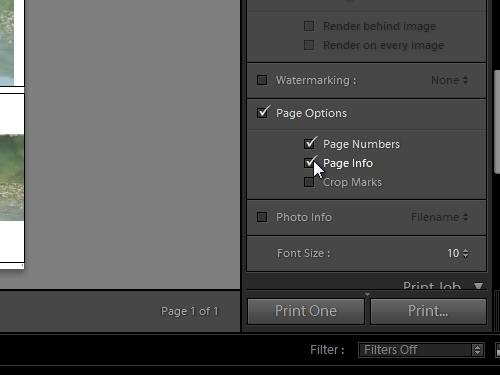500x375 pixels.
Task: Enable the Watermarking checkbox
Action: pos(262,80)
